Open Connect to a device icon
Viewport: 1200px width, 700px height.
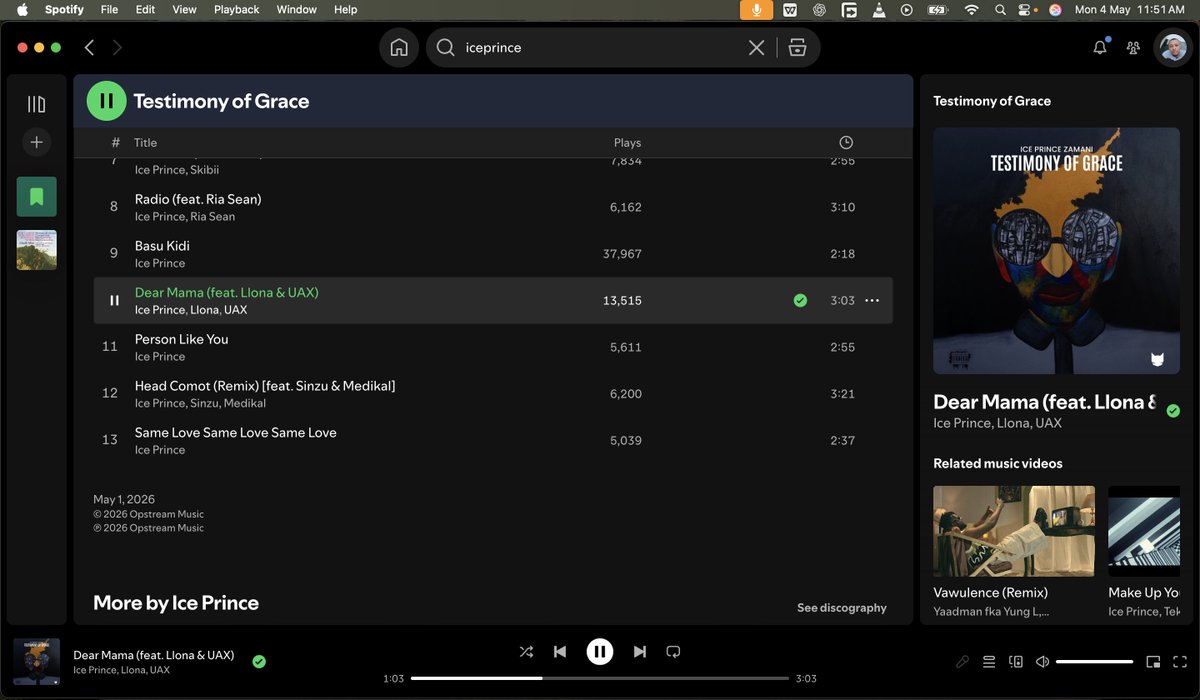pyautogui.click(x=1016, y=662)
